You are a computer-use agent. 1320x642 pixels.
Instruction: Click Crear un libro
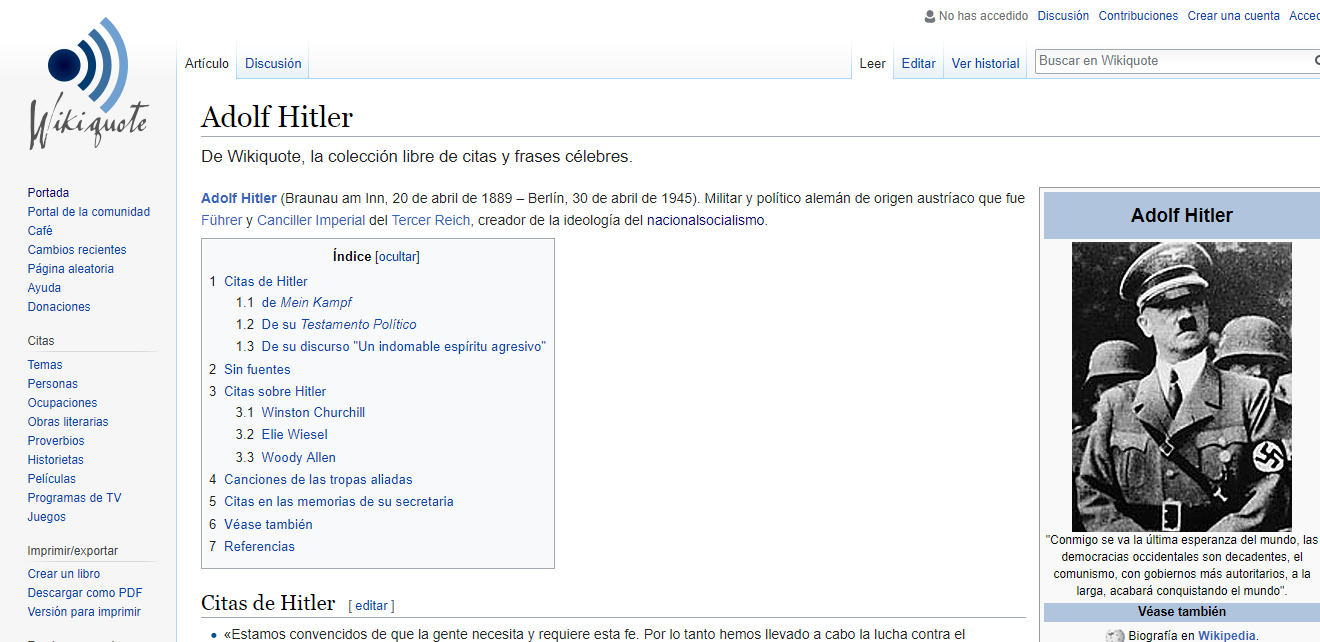tap(64, 574)
